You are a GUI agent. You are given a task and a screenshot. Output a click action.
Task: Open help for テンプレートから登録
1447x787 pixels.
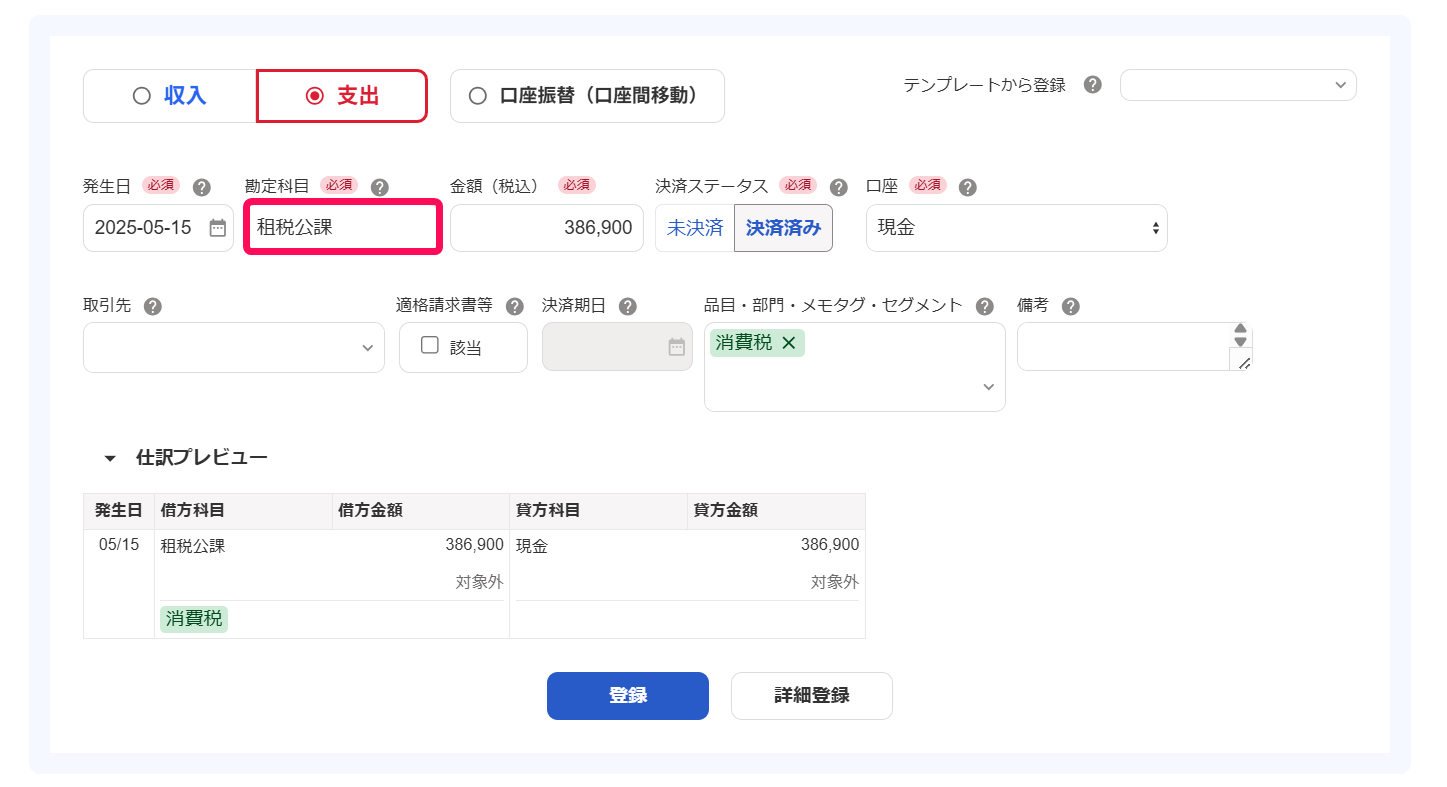click(1093, 85)
